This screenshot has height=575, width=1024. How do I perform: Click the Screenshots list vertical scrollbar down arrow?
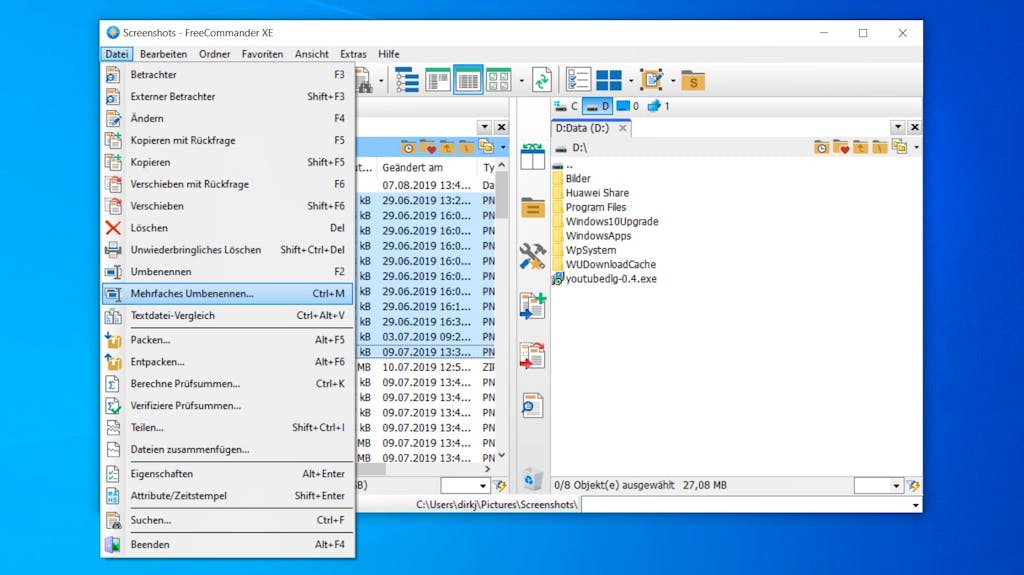pos(502,455)
